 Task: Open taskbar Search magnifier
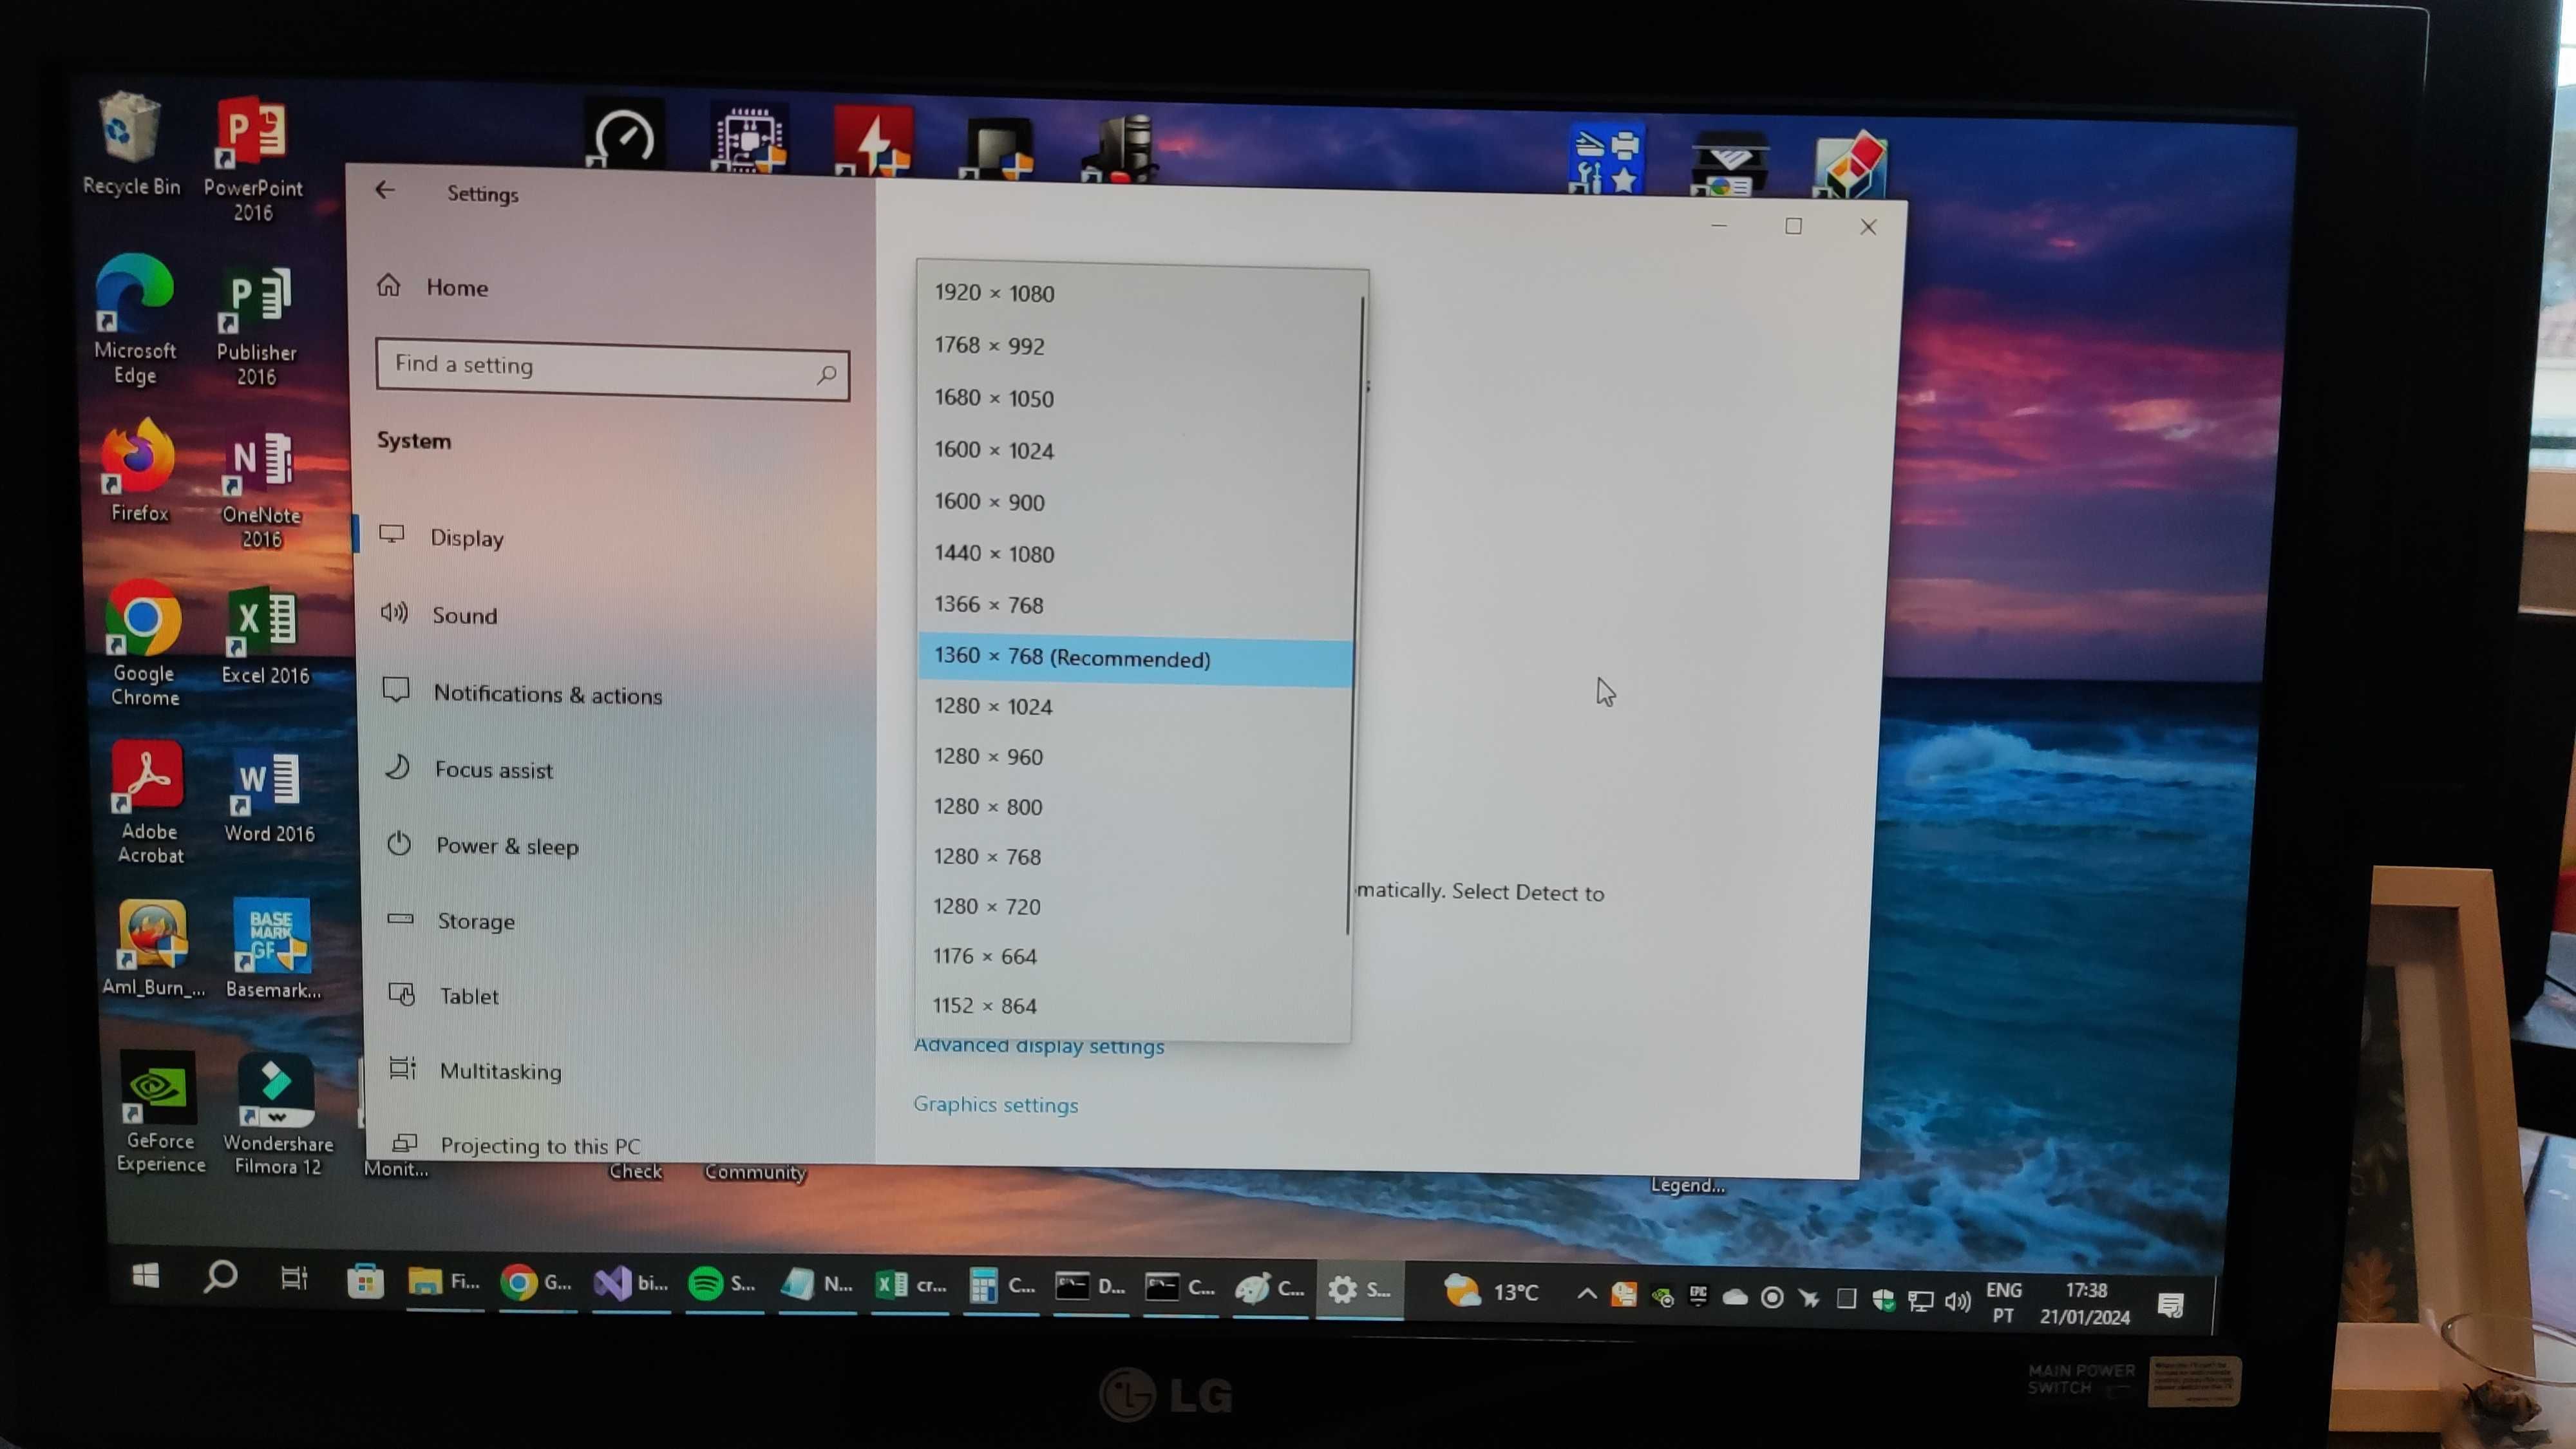click(220, 1276)
